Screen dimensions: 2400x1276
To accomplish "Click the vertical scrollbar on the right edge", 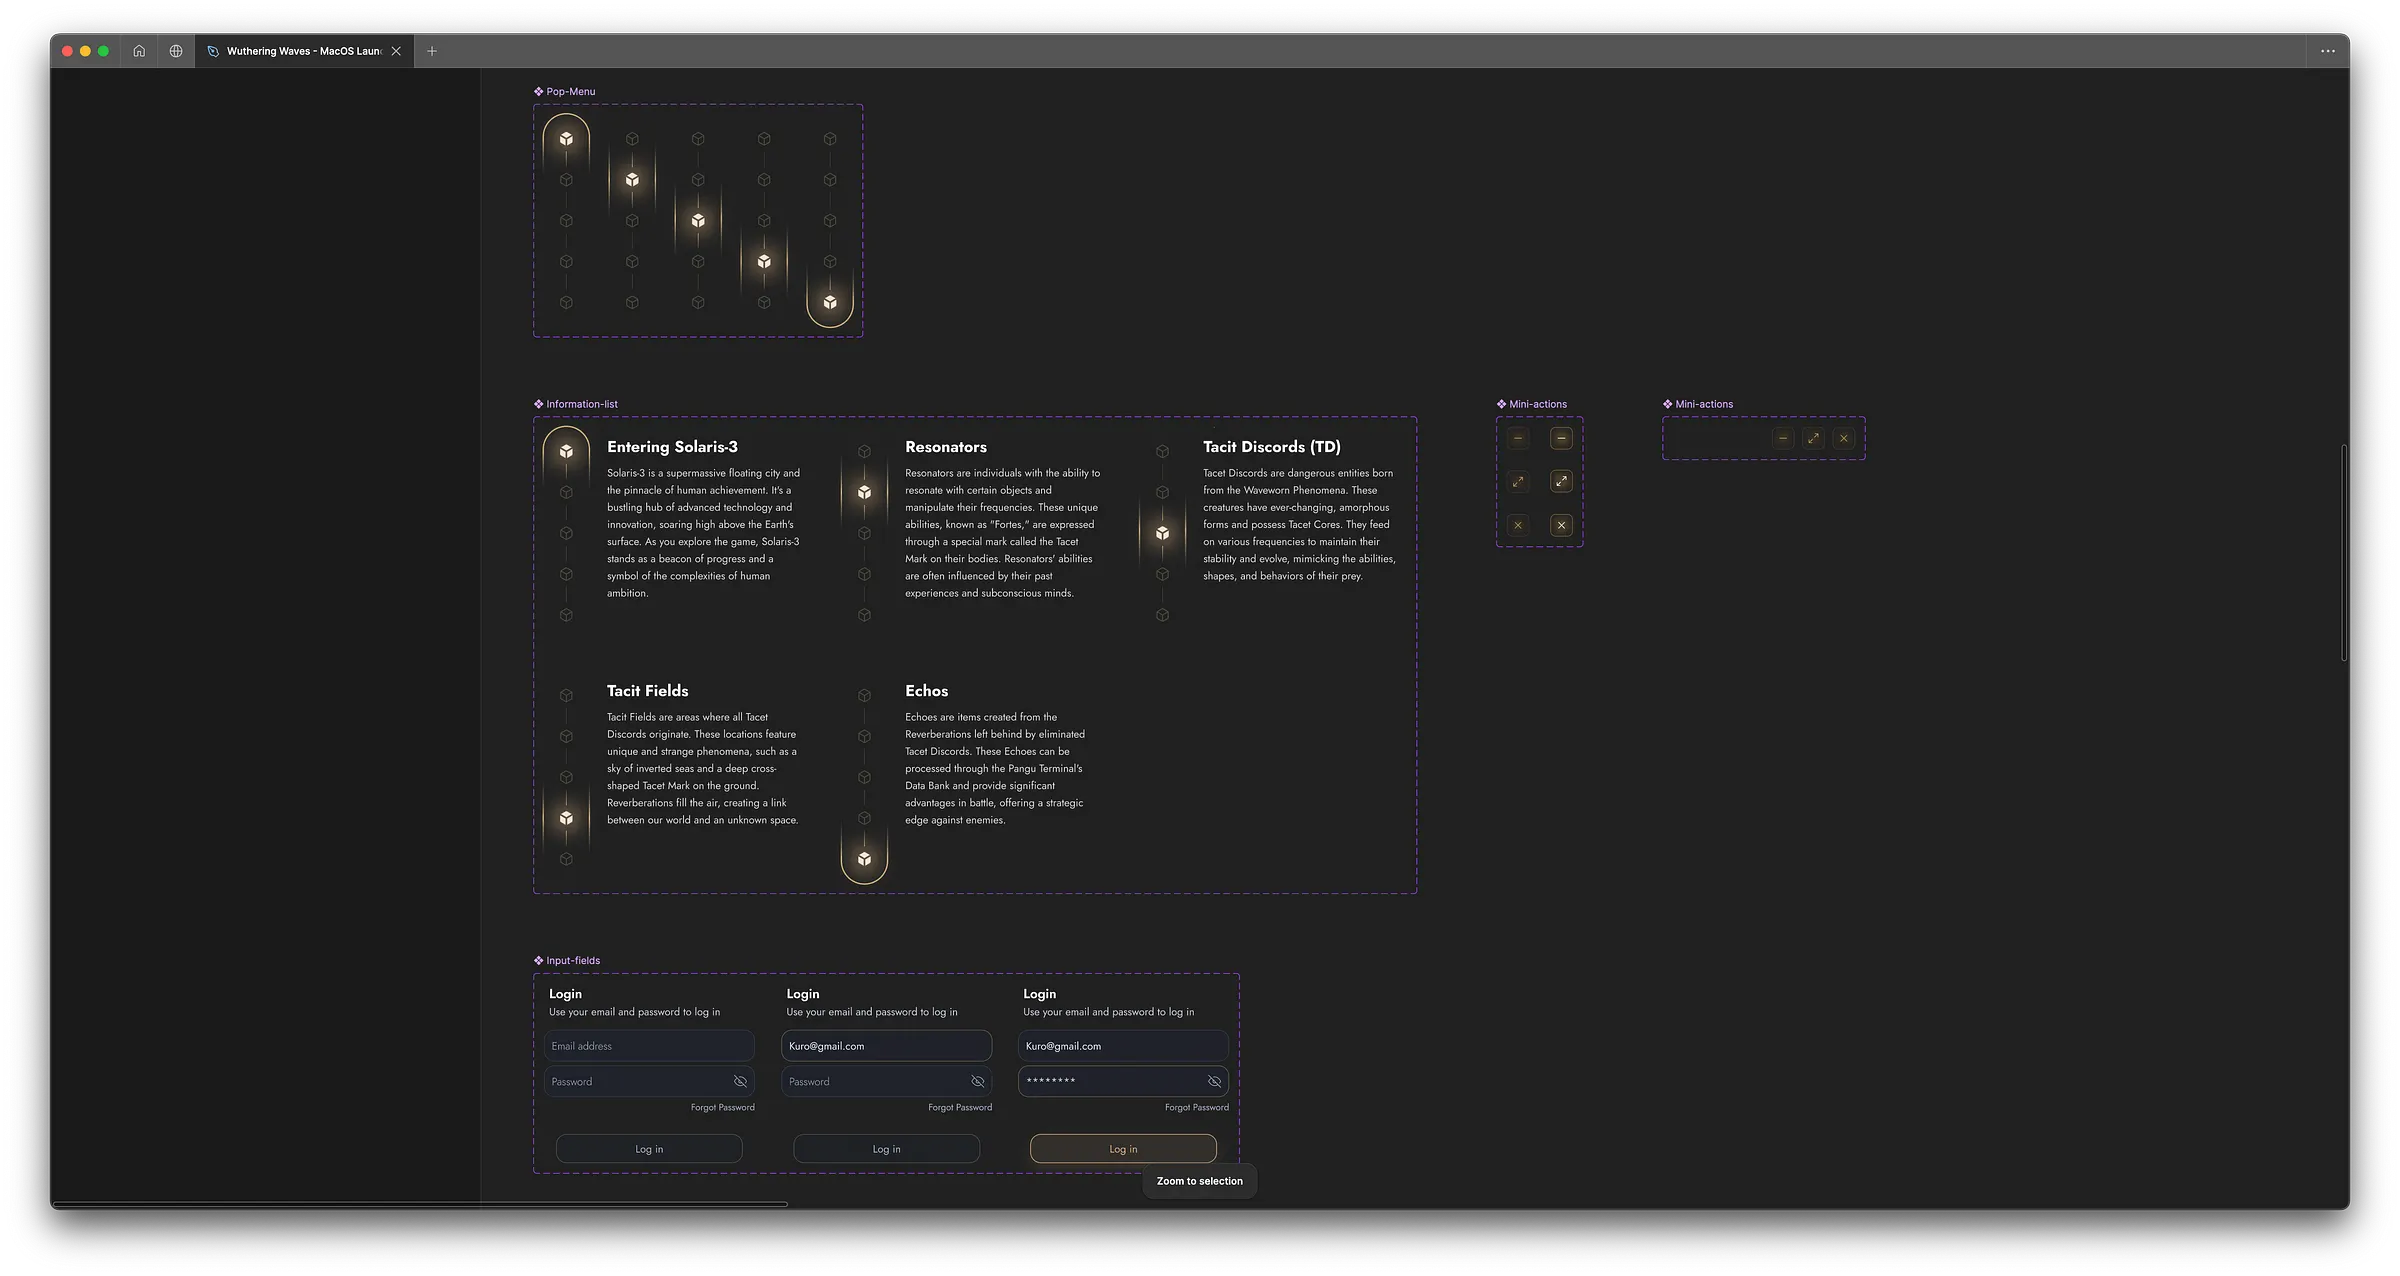I will point(2343,552).
